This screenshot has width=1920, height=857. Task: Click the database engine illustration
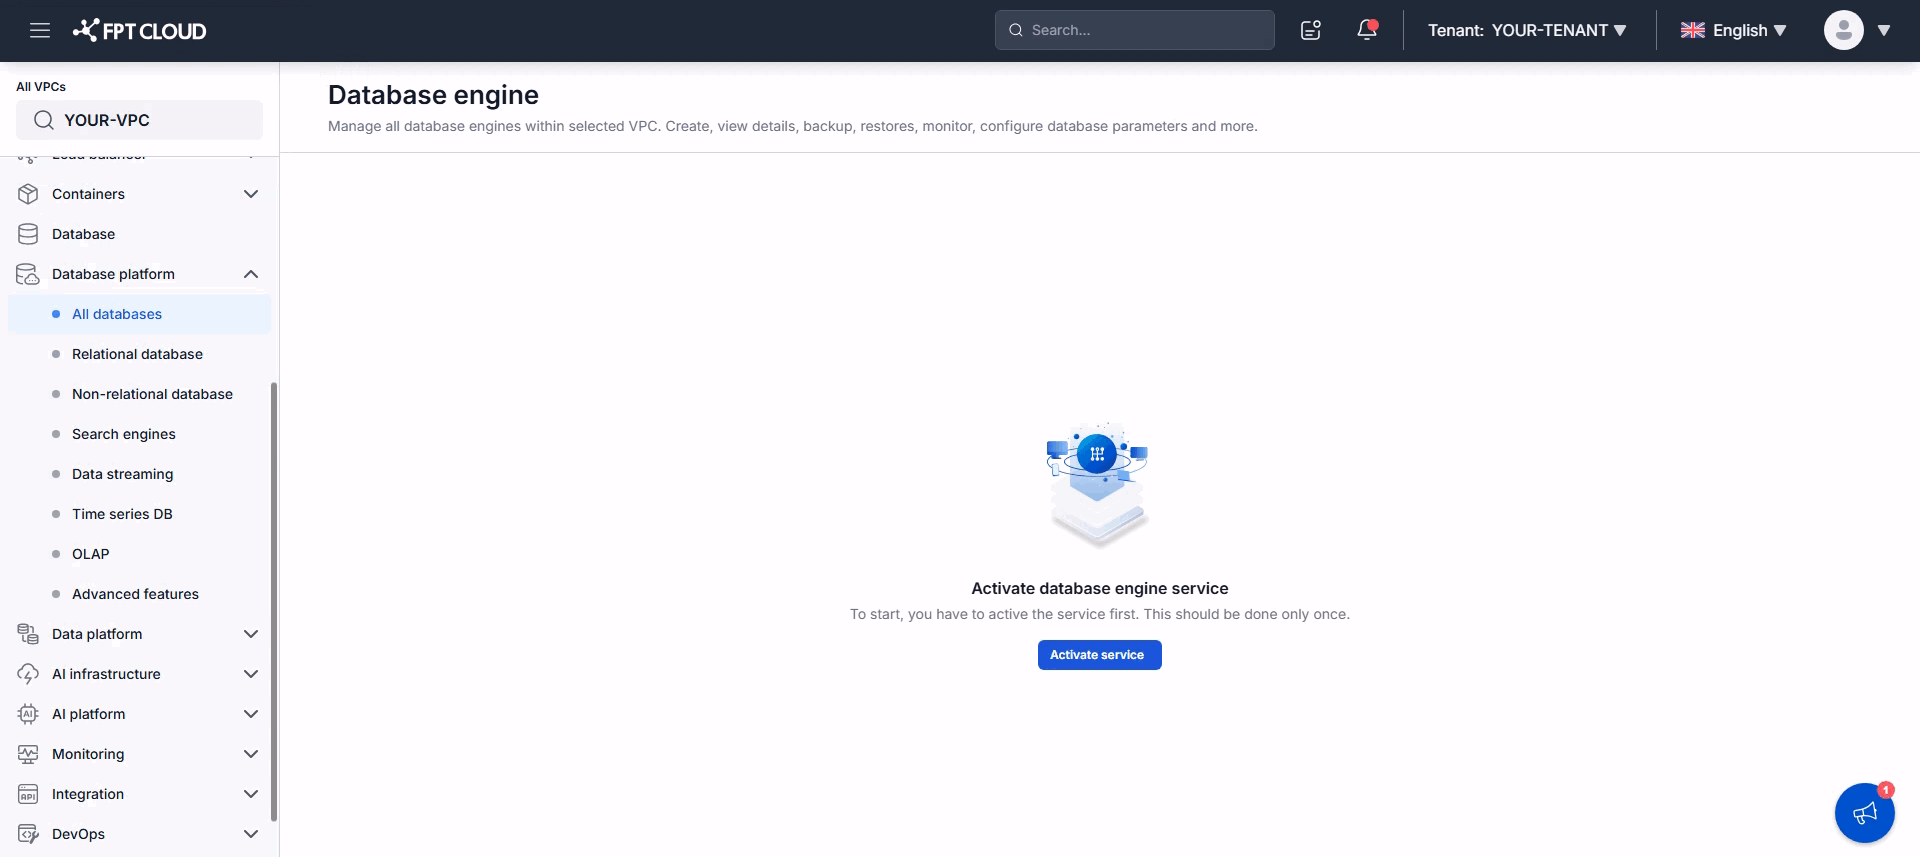pos(1098,485)
